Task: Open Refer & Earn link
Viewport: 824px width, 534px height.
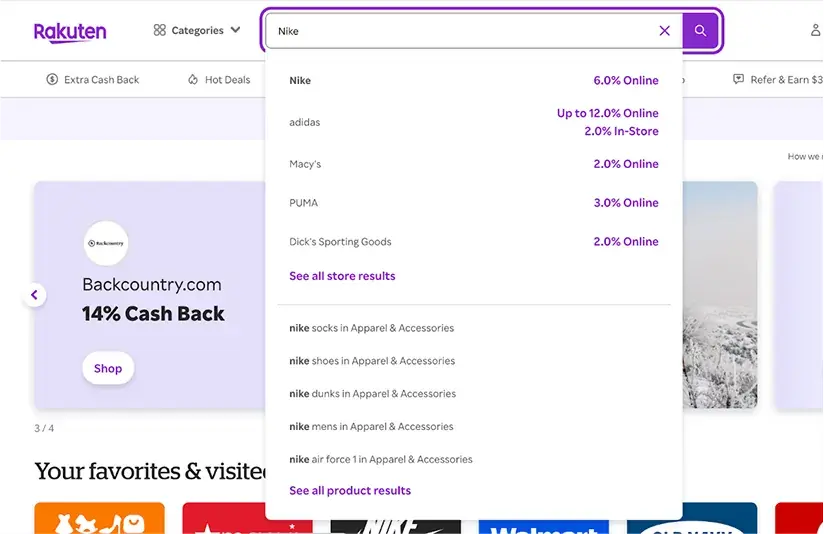Action: pyautogui.click(x=778, y=80)
